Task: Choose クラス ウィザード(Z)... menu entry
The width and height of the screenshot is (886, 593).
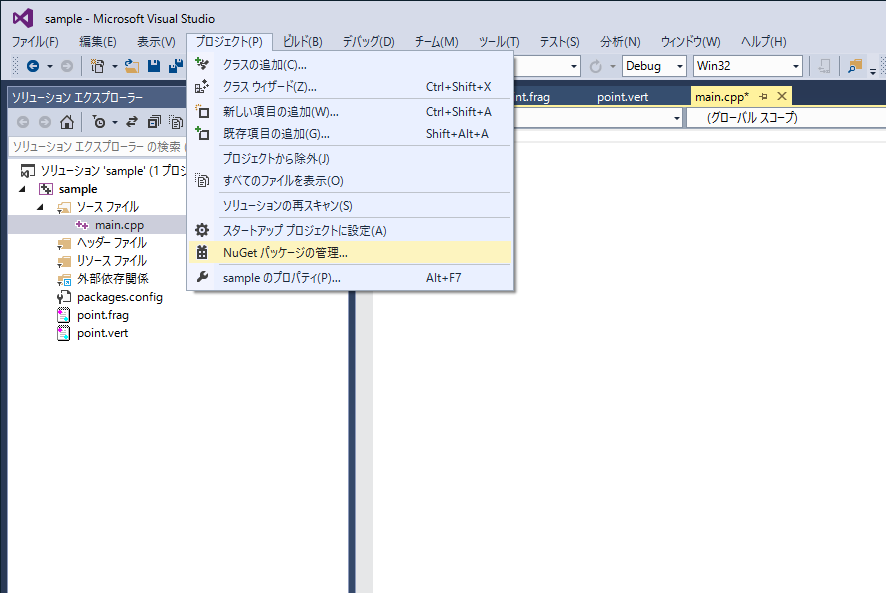Action: (350, 87)
